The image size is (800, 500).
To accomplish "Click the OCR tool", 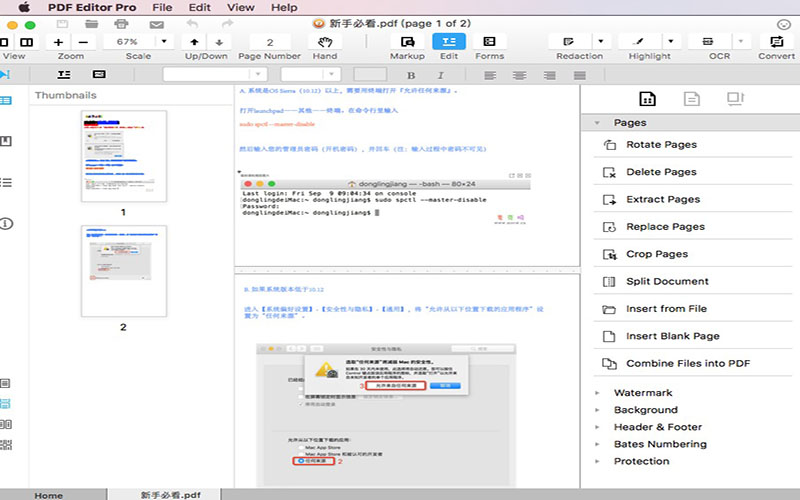I will [708, 42].
